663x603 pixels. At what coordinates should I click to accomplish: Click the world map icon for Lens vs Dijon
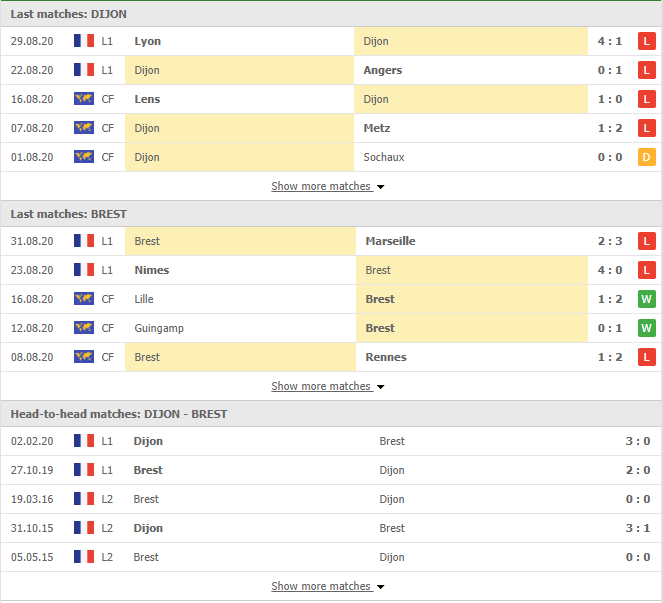(84, 99)
